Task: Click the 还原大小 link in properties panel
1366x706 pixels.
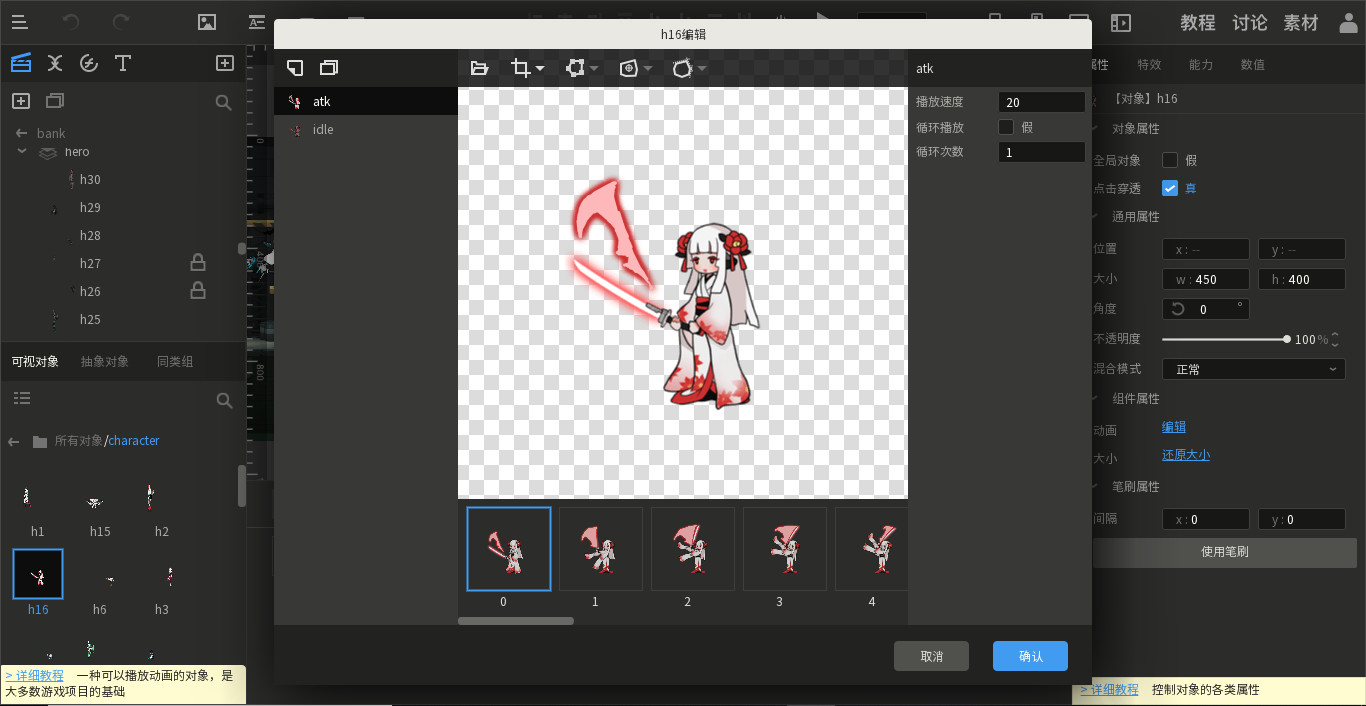Action: pos(1186,455)
